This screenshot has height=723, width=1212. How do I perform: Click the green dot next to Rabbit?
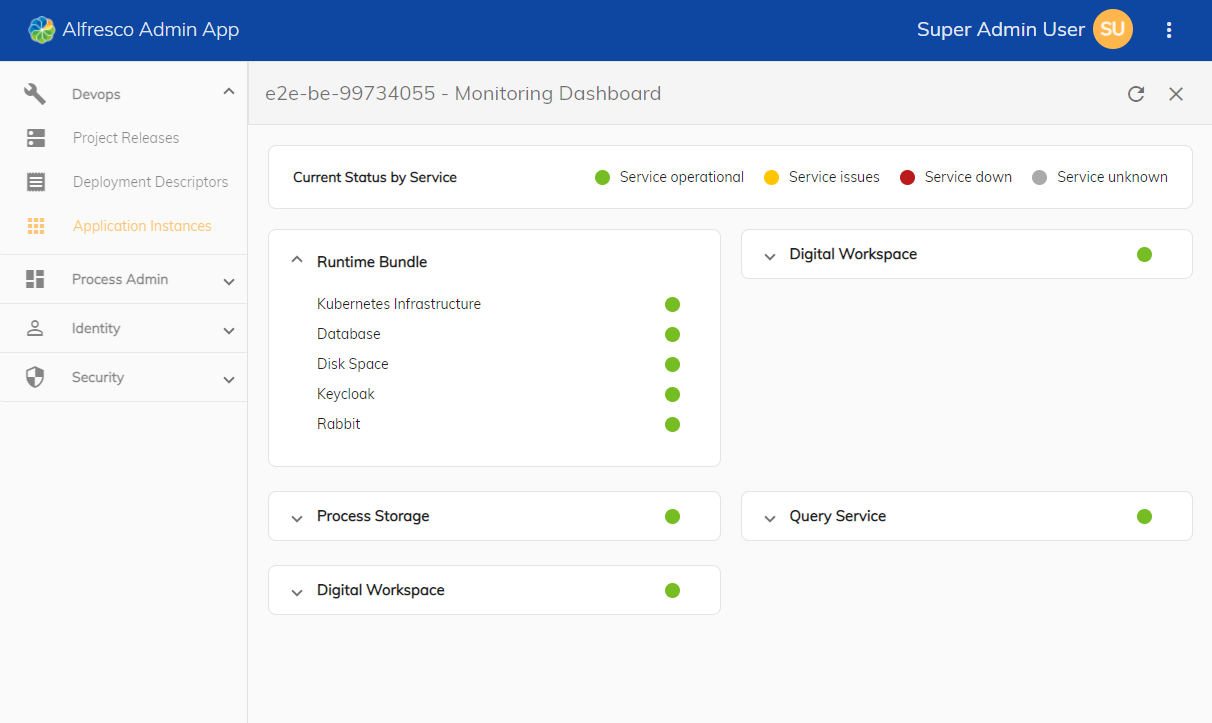[x=672, y=424]
